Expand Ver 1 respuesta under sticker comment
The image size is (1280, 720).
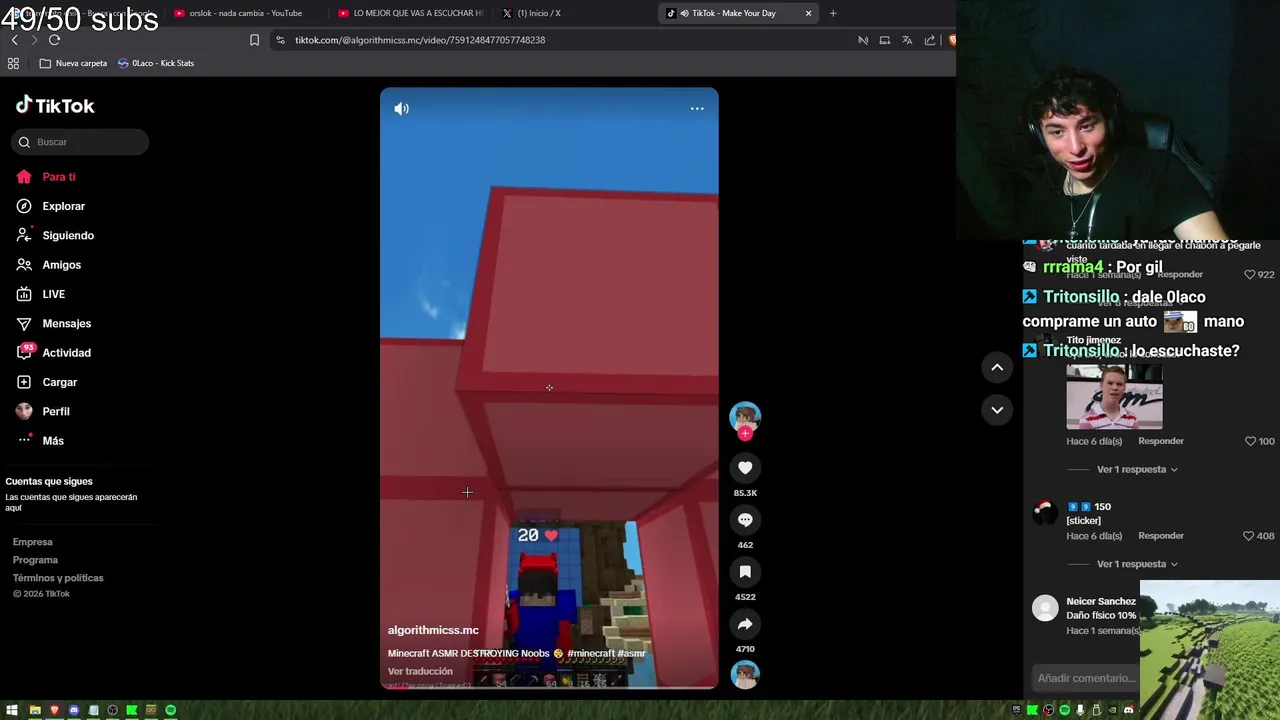pos(1137,564)
